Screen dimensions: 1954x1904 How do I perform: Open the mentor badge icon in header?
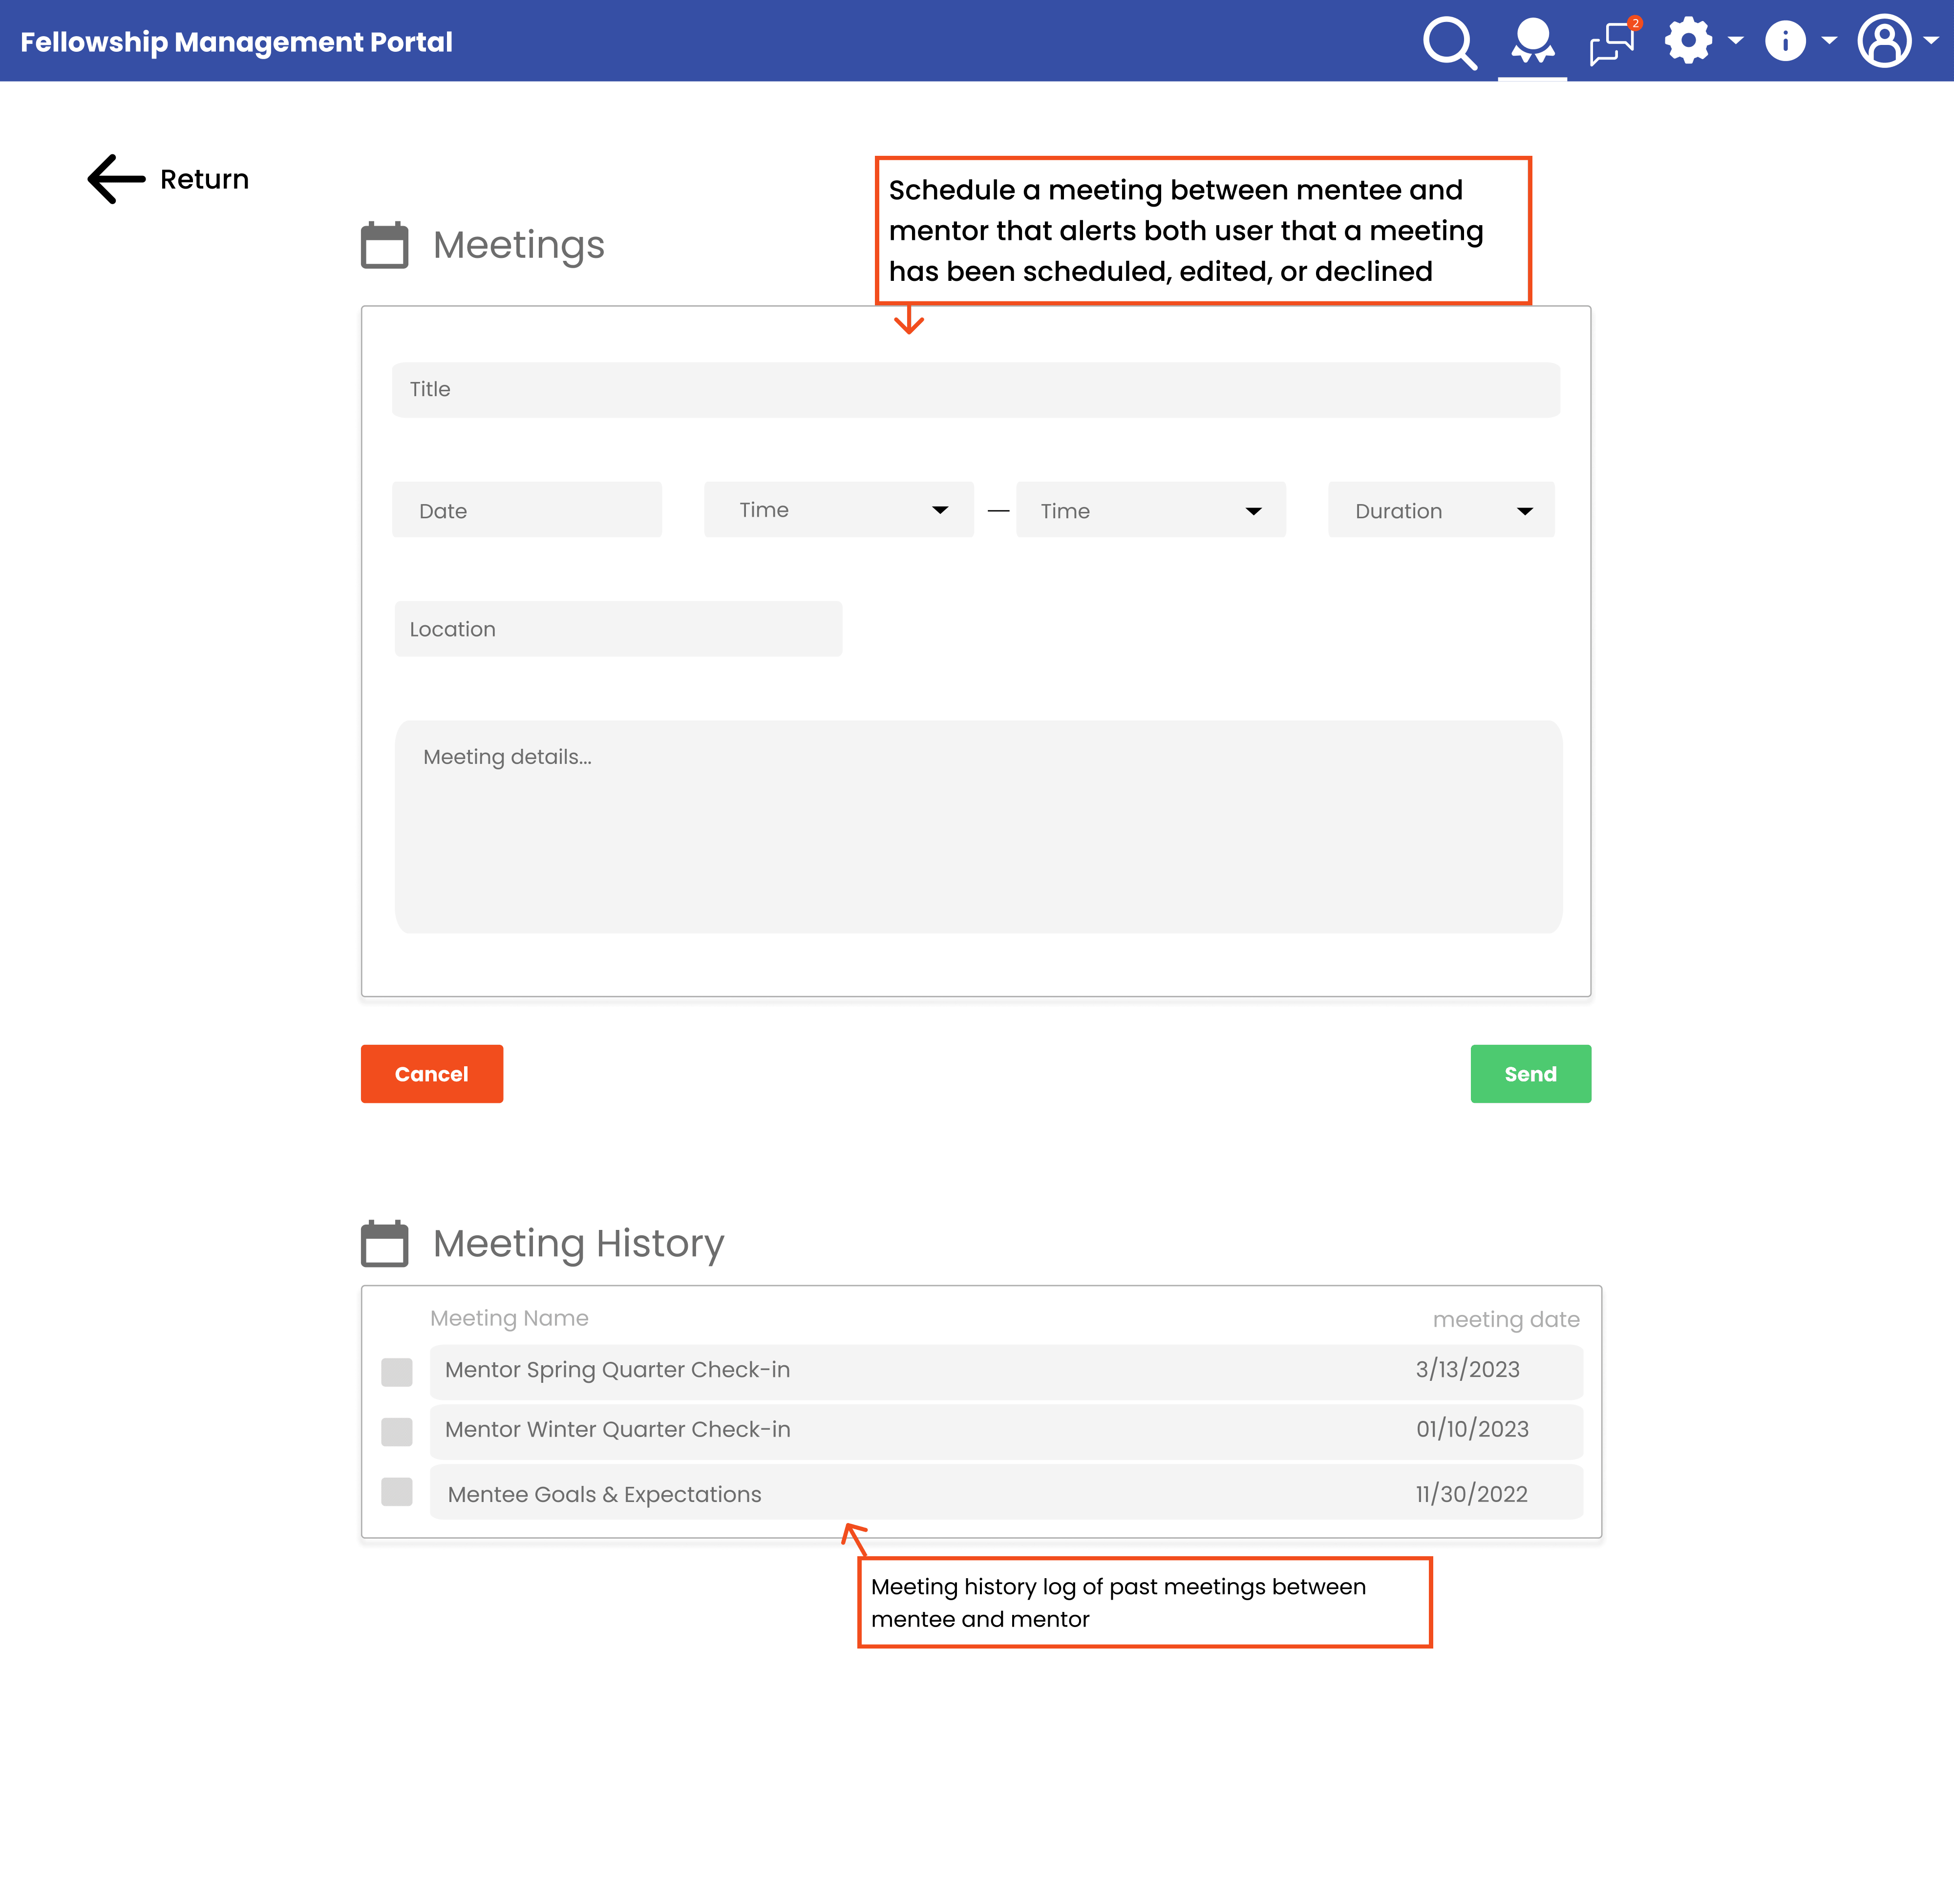[1532, 41]
